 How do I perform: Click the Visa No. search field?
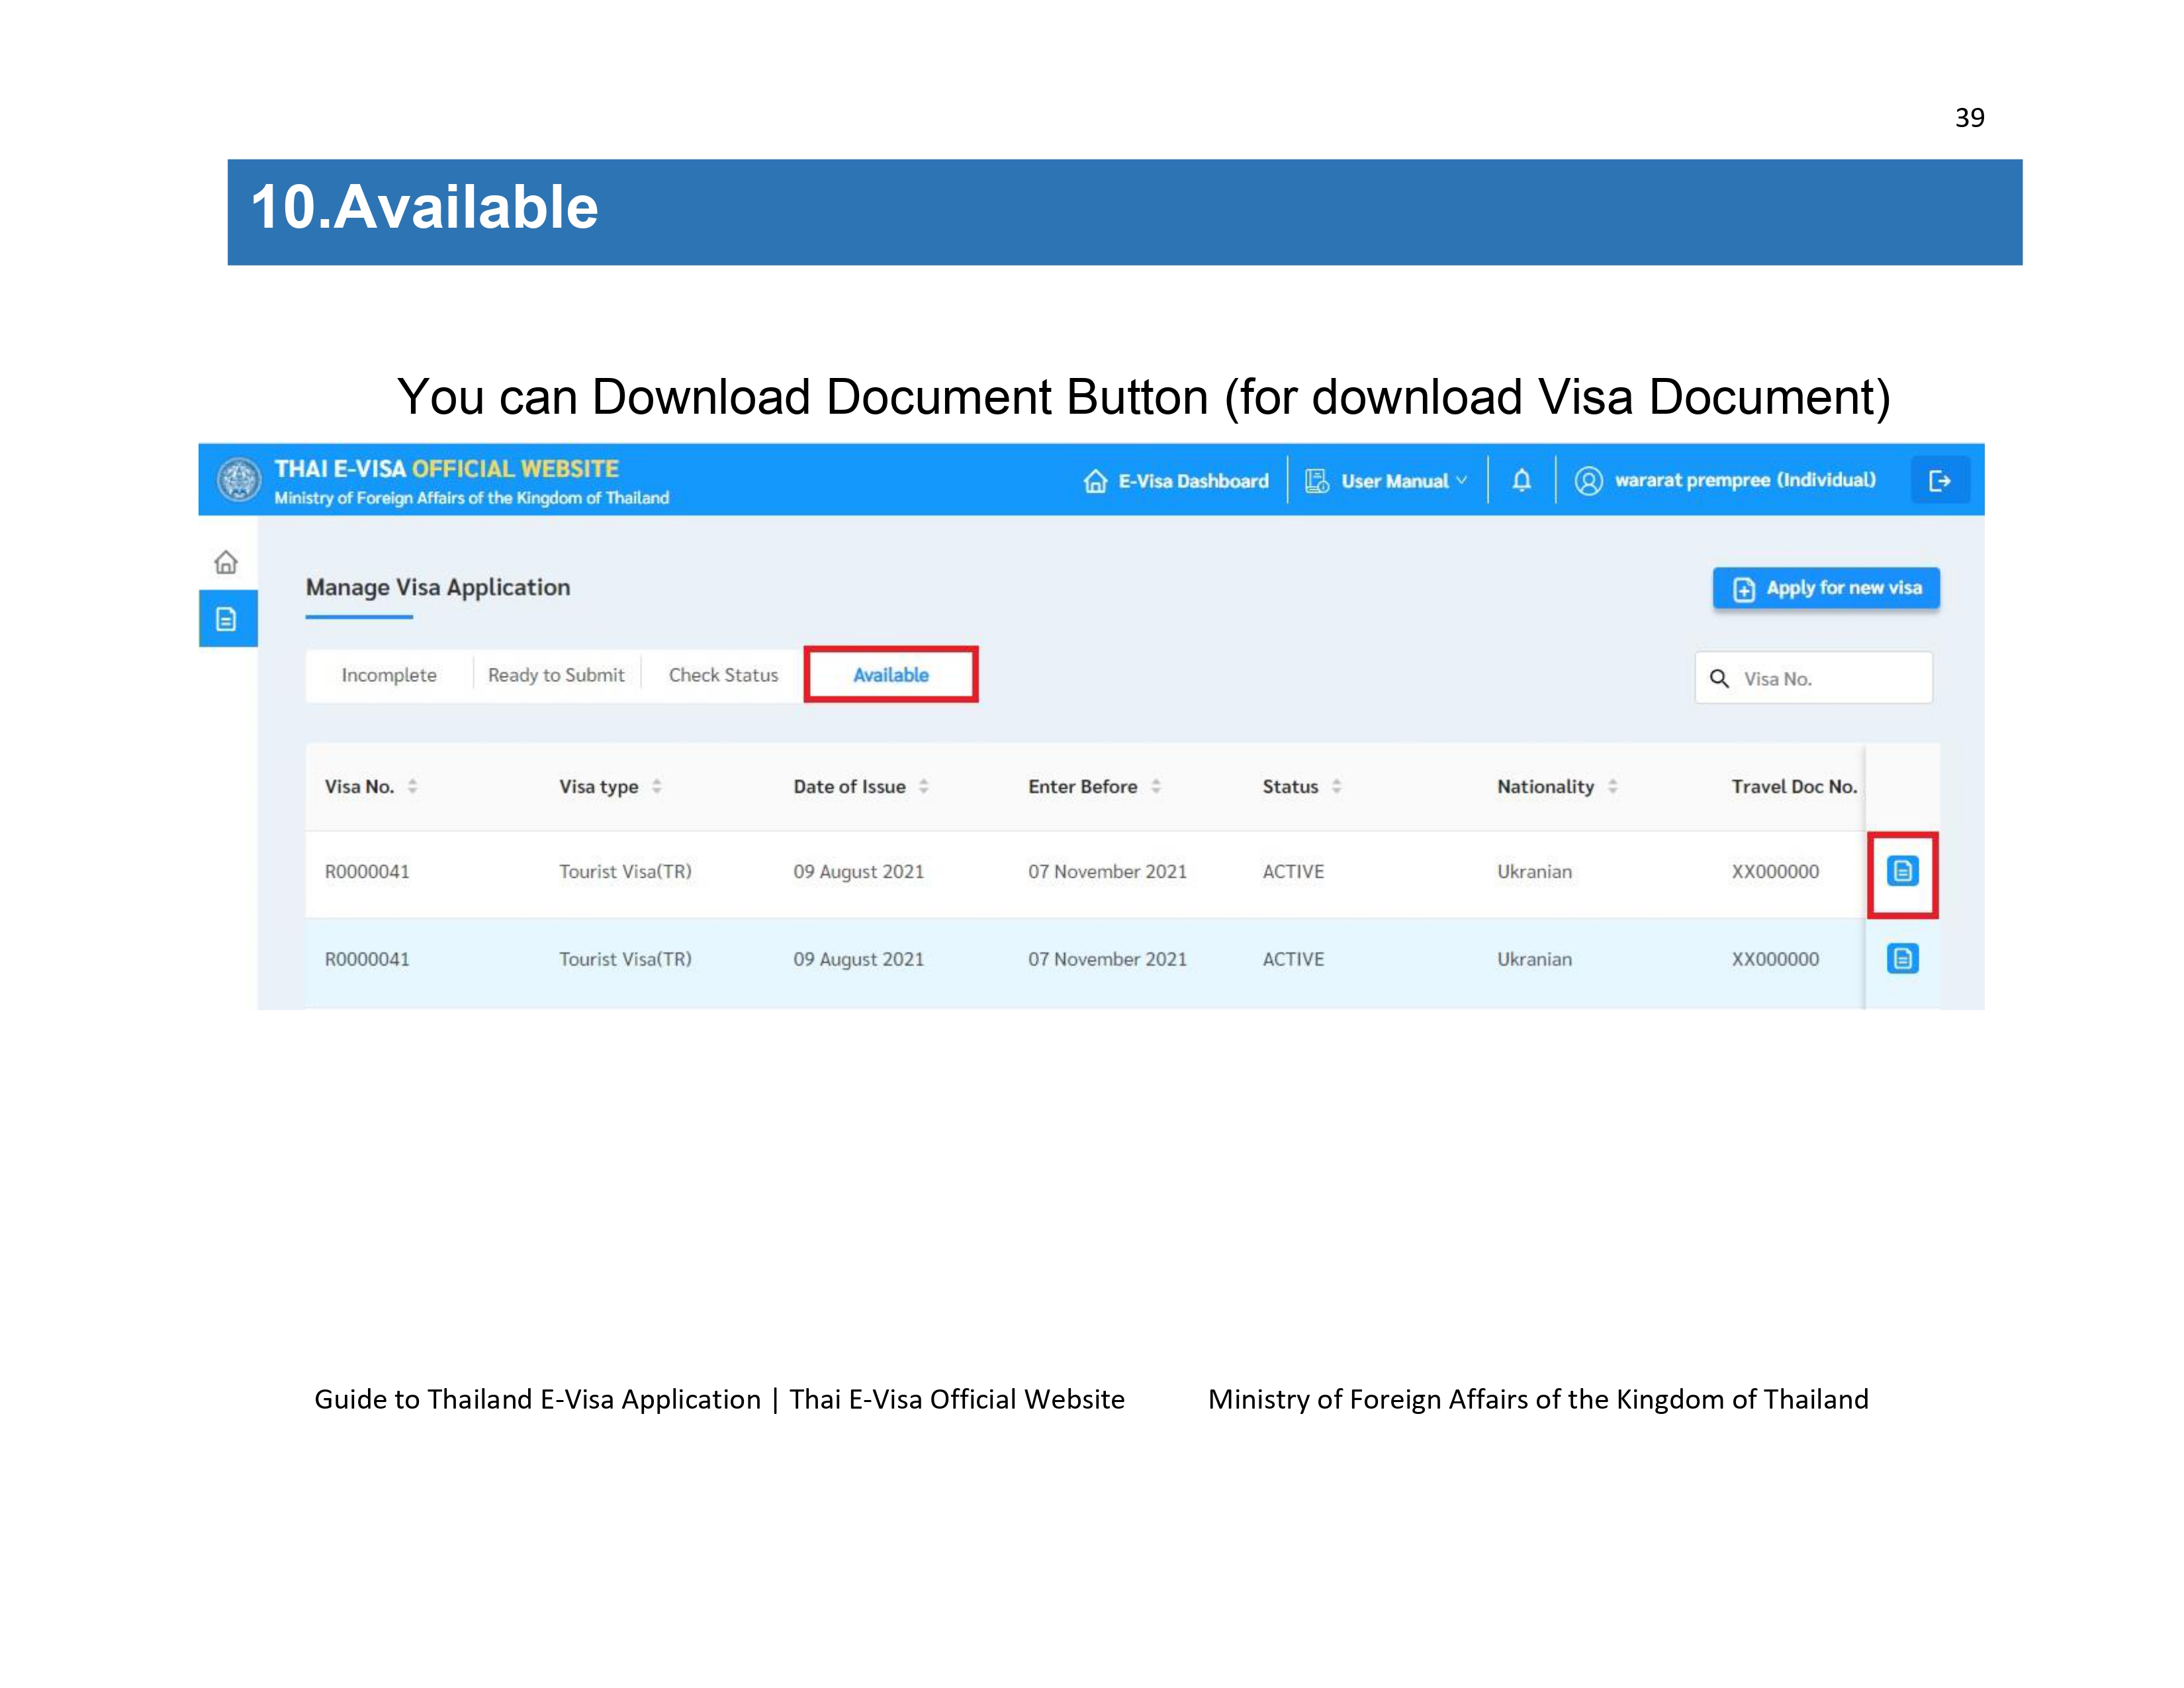pyautogui.click(x=1813, y=678)
